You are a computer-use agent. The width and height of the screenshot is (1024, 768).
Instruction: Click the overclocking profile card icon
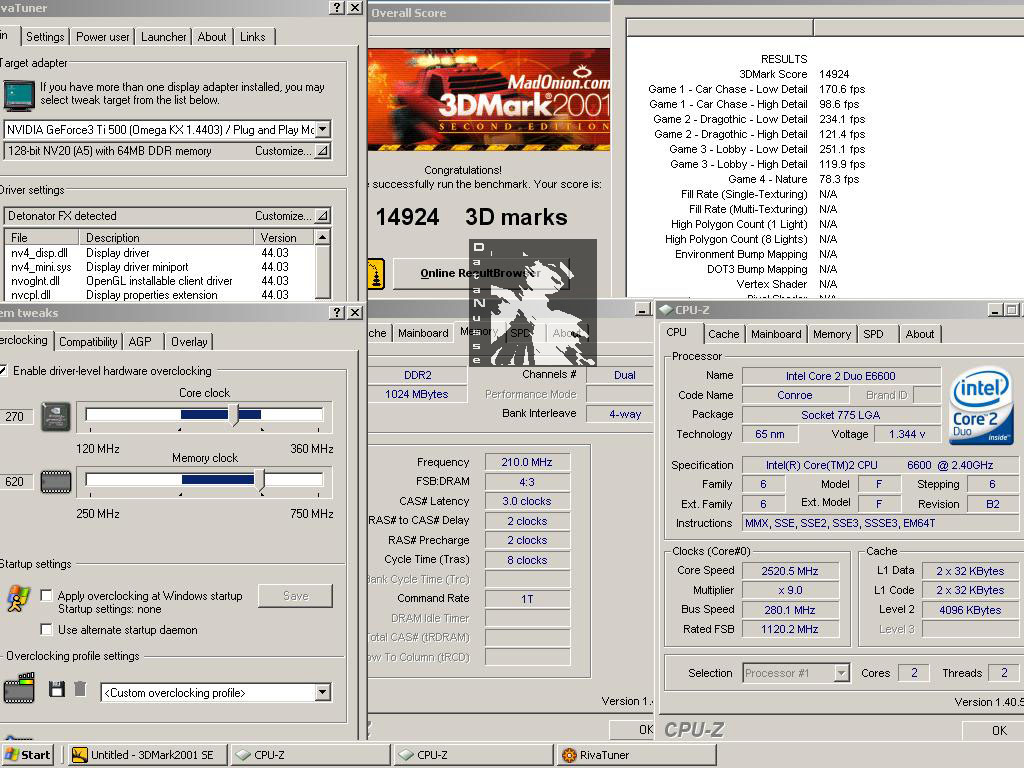[x=19, y=688]
